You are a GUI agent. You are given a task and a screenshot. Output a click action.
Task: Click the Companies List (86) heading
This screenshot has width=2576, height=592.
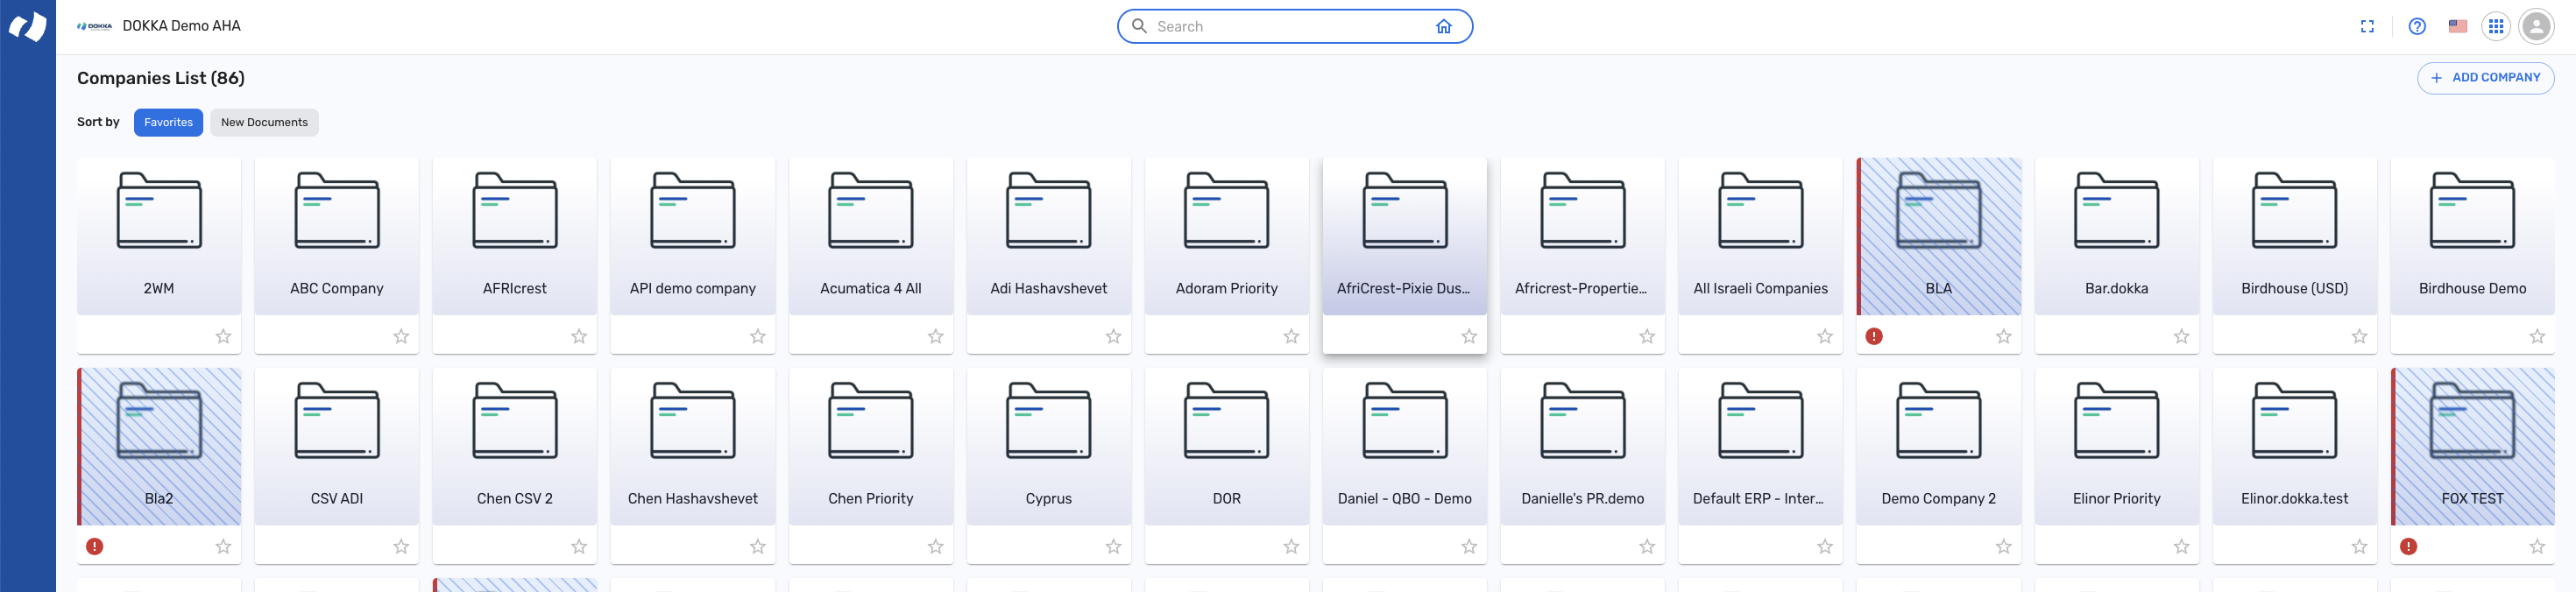click(x=161, y=78)
